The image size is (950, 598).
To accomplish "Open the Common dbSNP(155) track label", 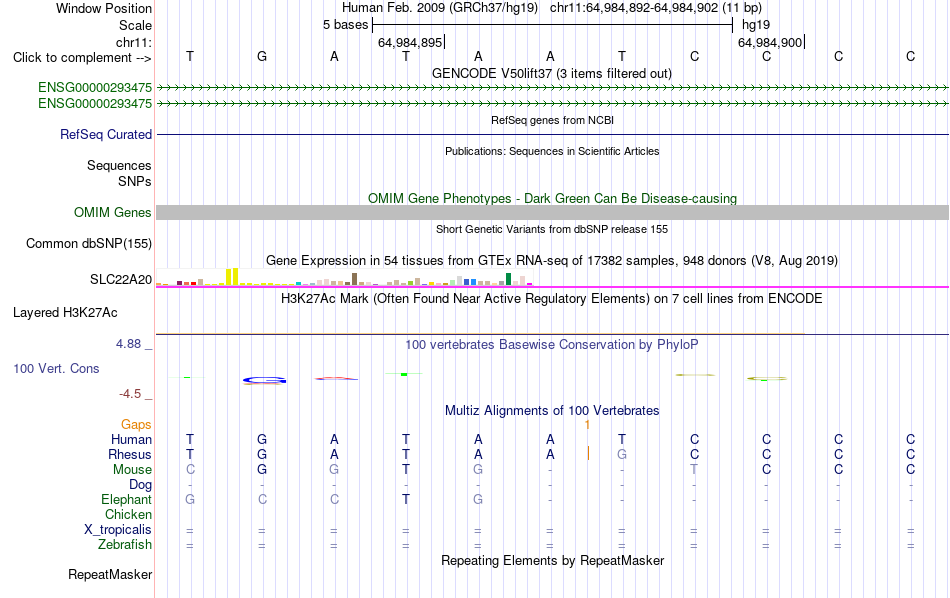I will tap(88, 244).
